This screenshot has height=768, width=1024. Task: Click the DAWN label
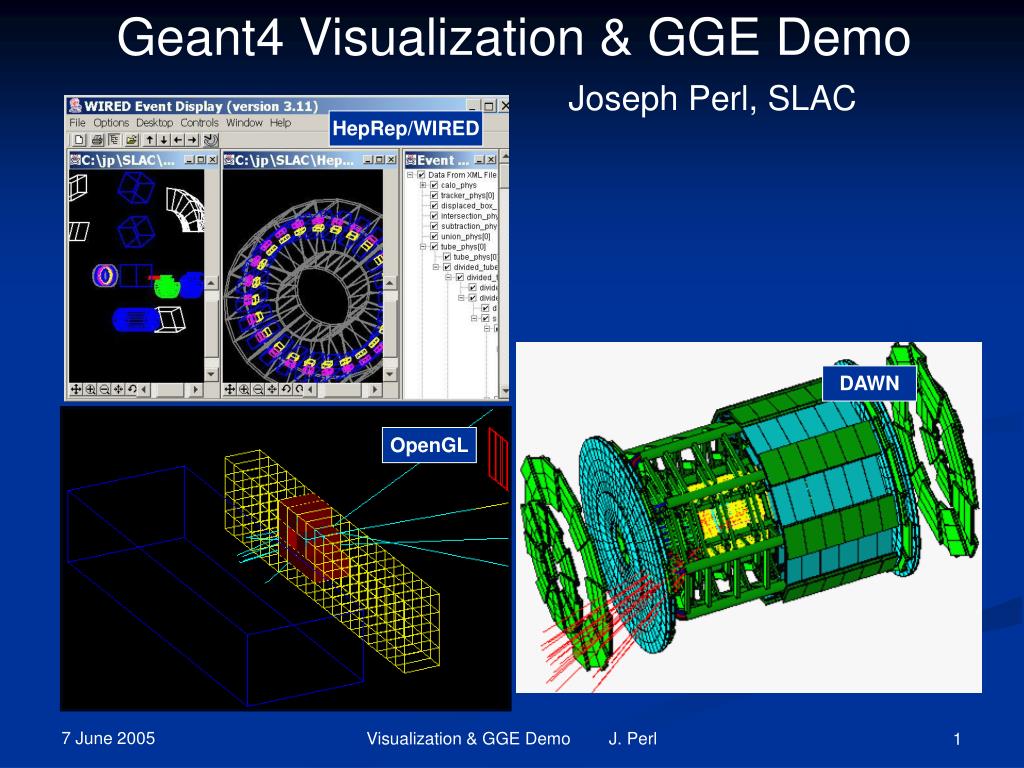pos(869,383)
